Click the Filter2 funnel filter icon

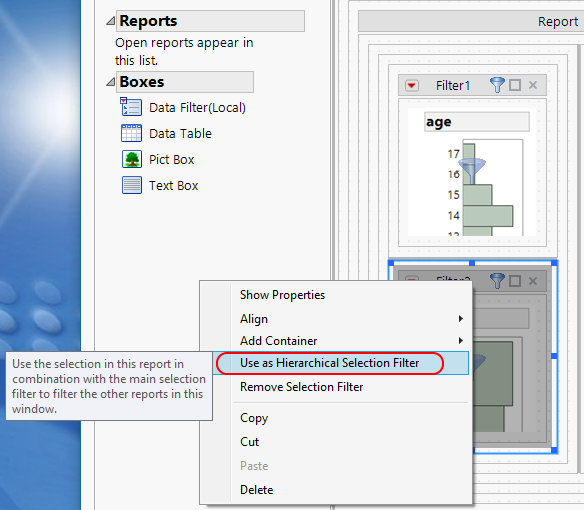497,281
